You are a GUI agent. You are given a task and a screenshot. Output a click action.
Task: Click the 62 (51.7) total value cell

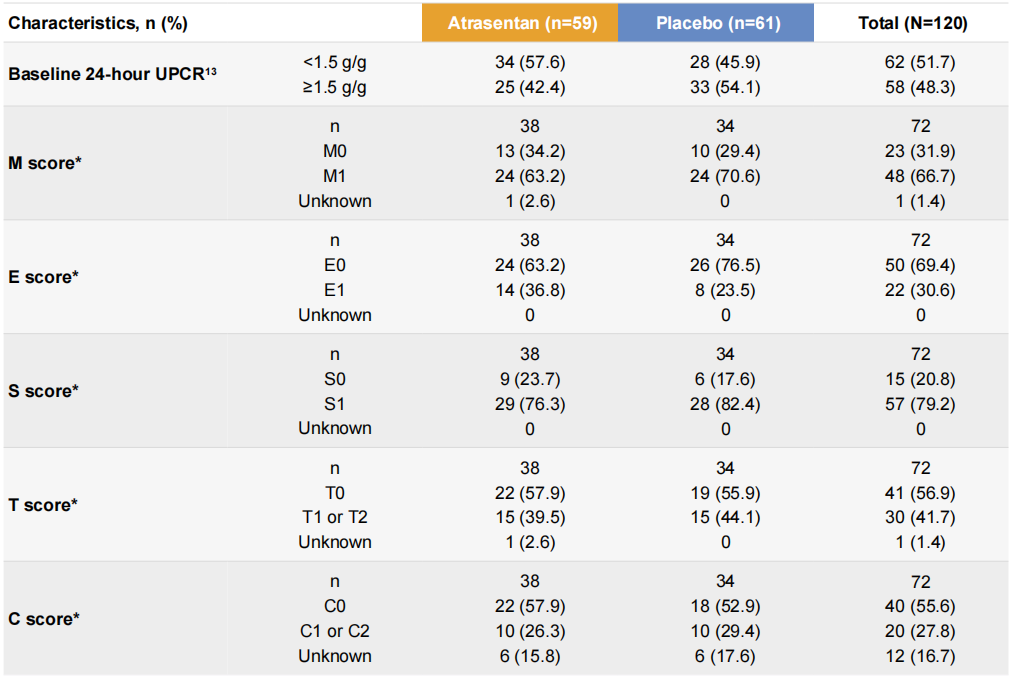(x=921, y=62)
